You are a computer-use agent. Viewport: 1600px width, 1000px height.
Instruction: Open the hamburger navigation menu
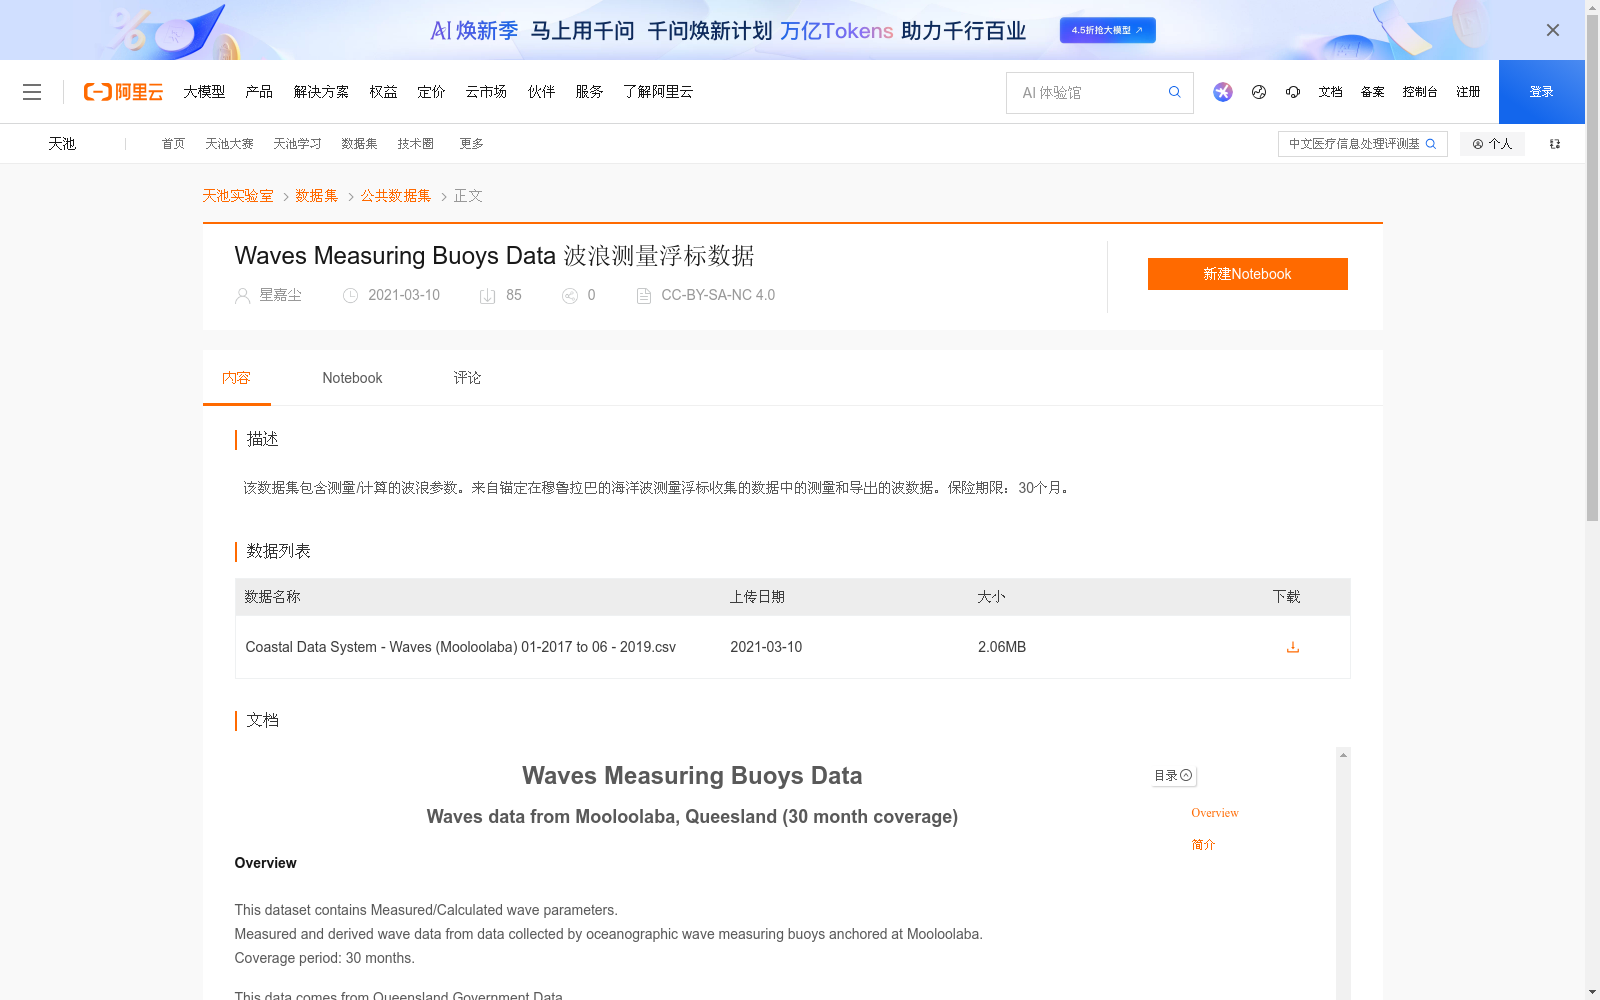[32, 92]
